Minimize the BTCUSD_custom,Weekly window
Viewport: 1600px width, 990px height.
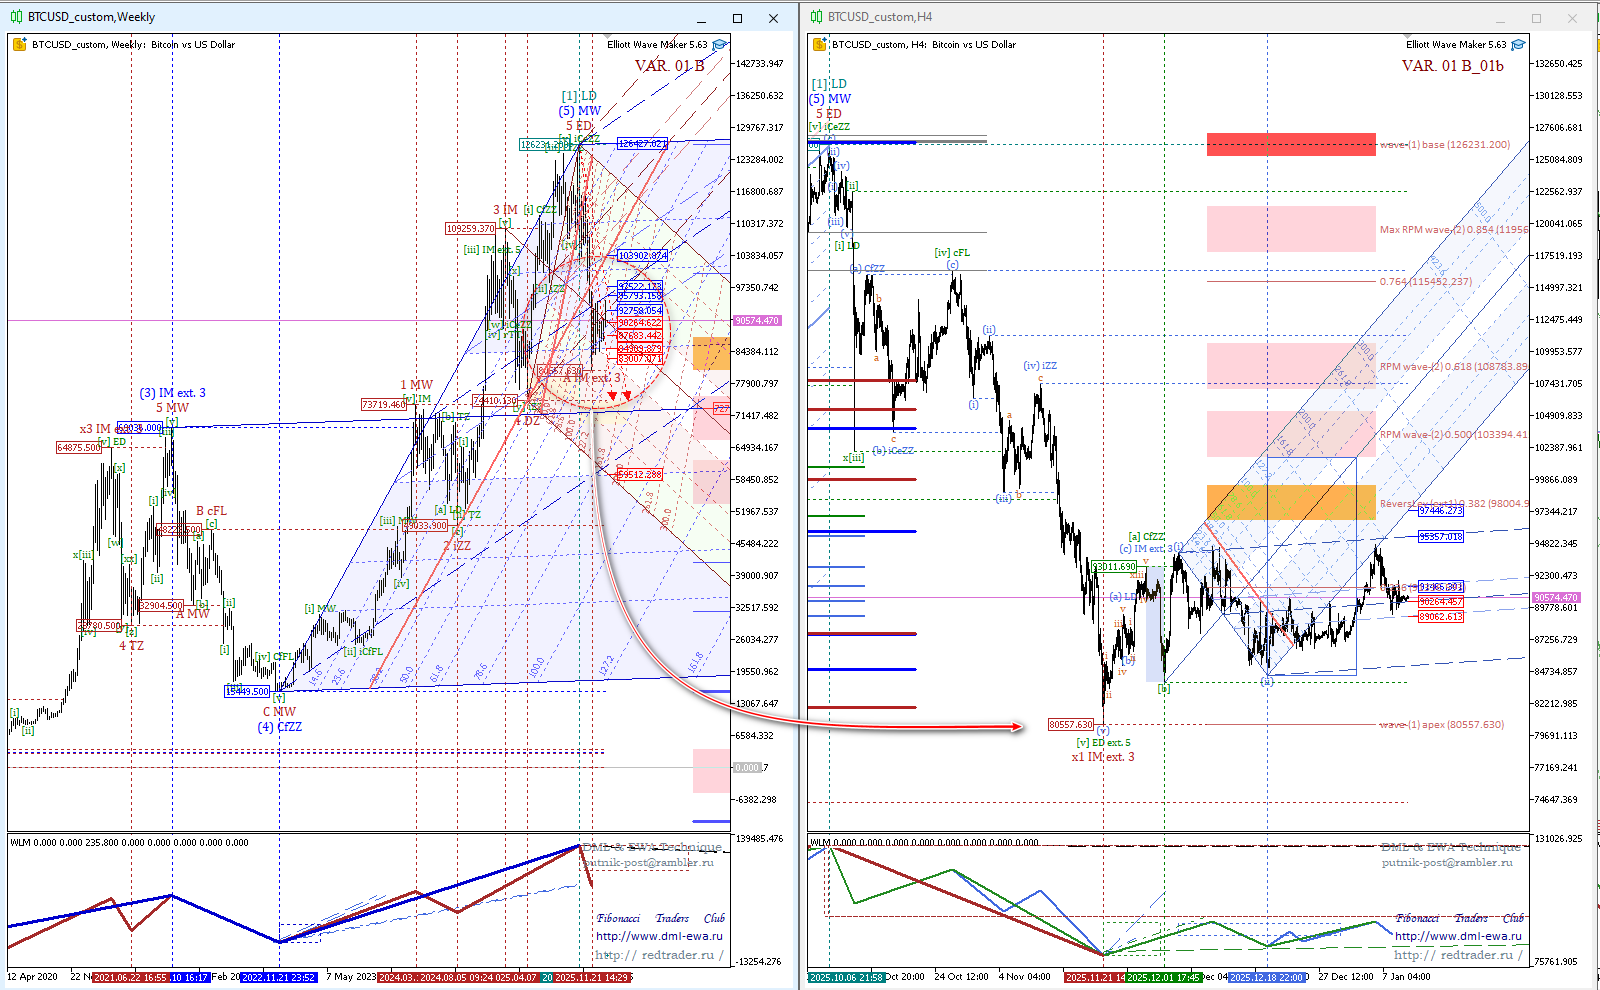click(x=702, y=18)
